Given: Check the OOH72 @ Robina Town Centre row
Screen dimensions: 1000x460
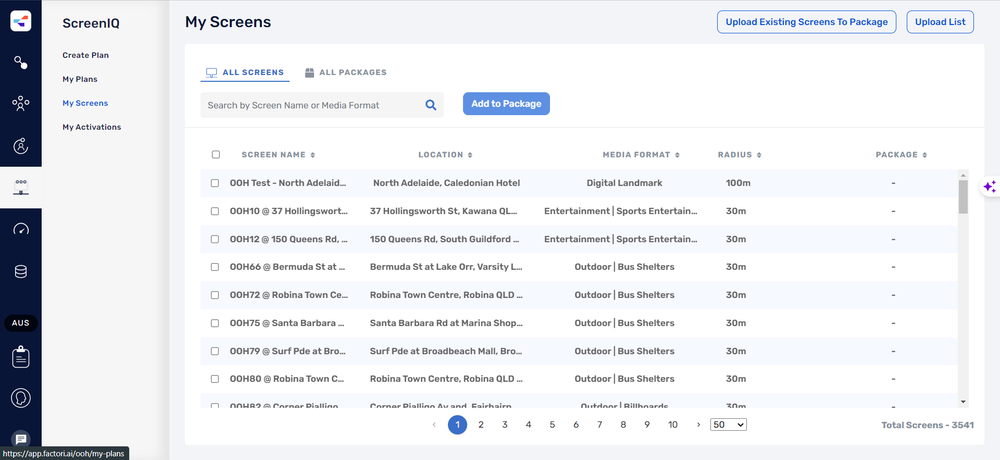Looking at the screenshot, I should point(215,295).
